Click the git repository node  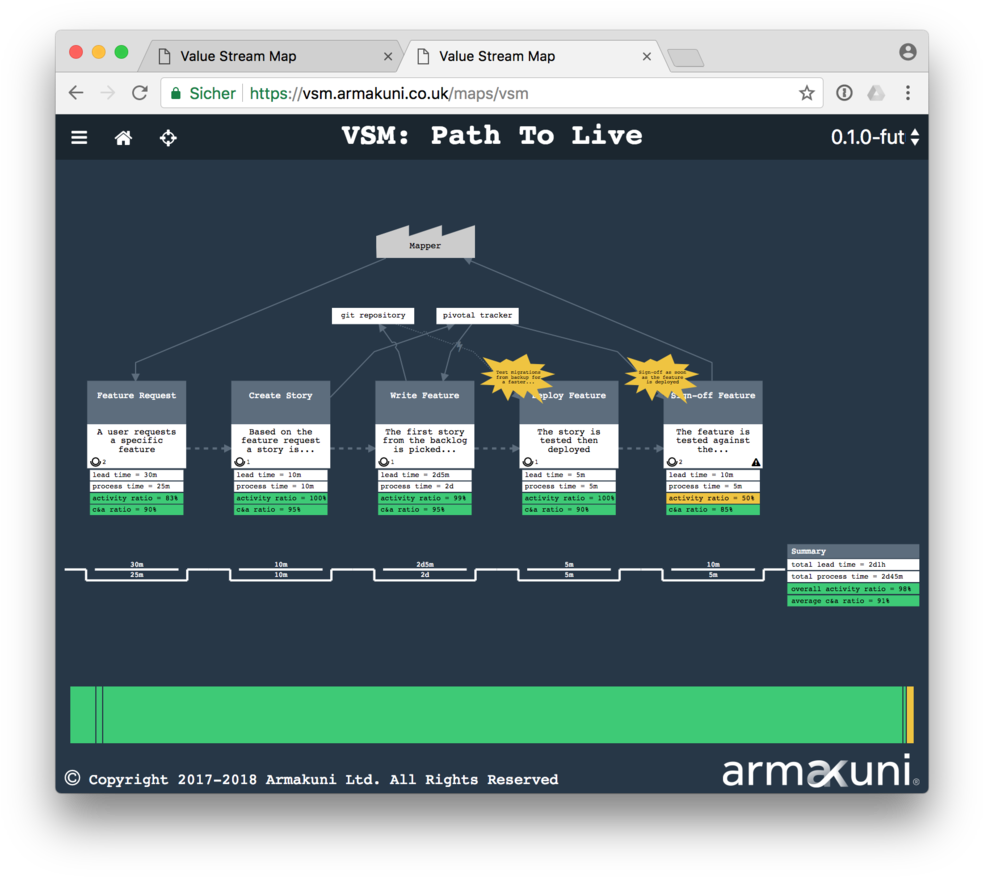[x=372, y=315]
